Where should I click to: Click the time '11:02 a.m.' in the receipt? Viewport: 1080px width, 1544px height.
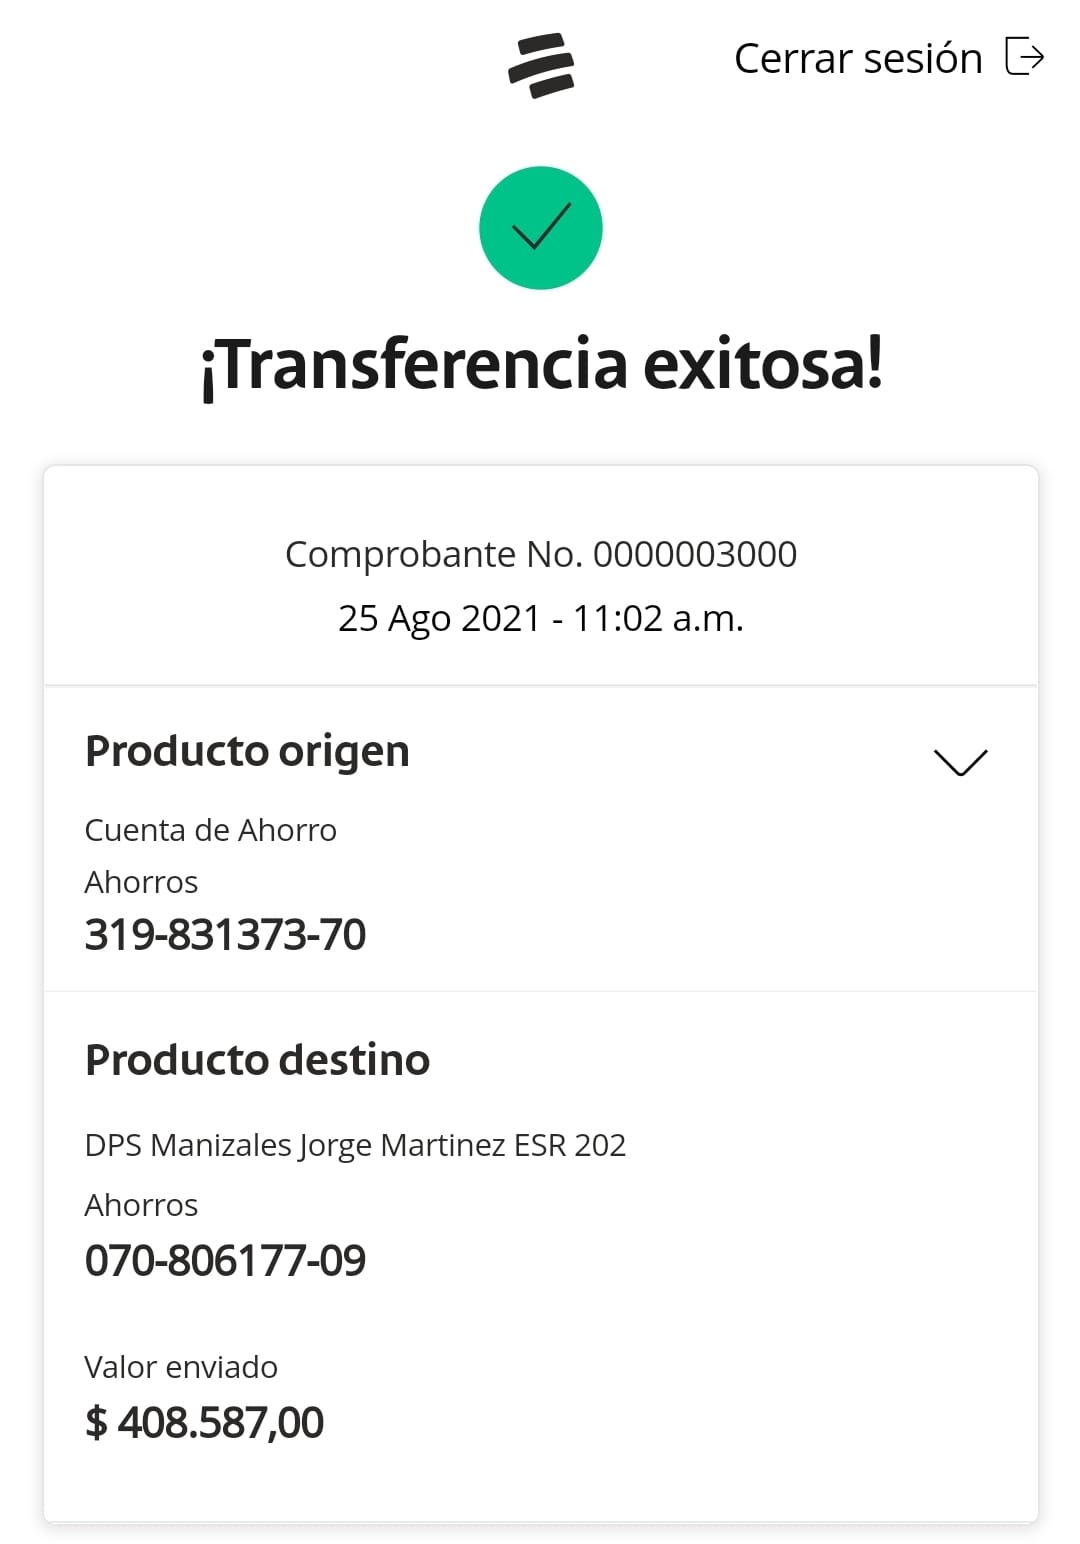(x=658, y=618)
